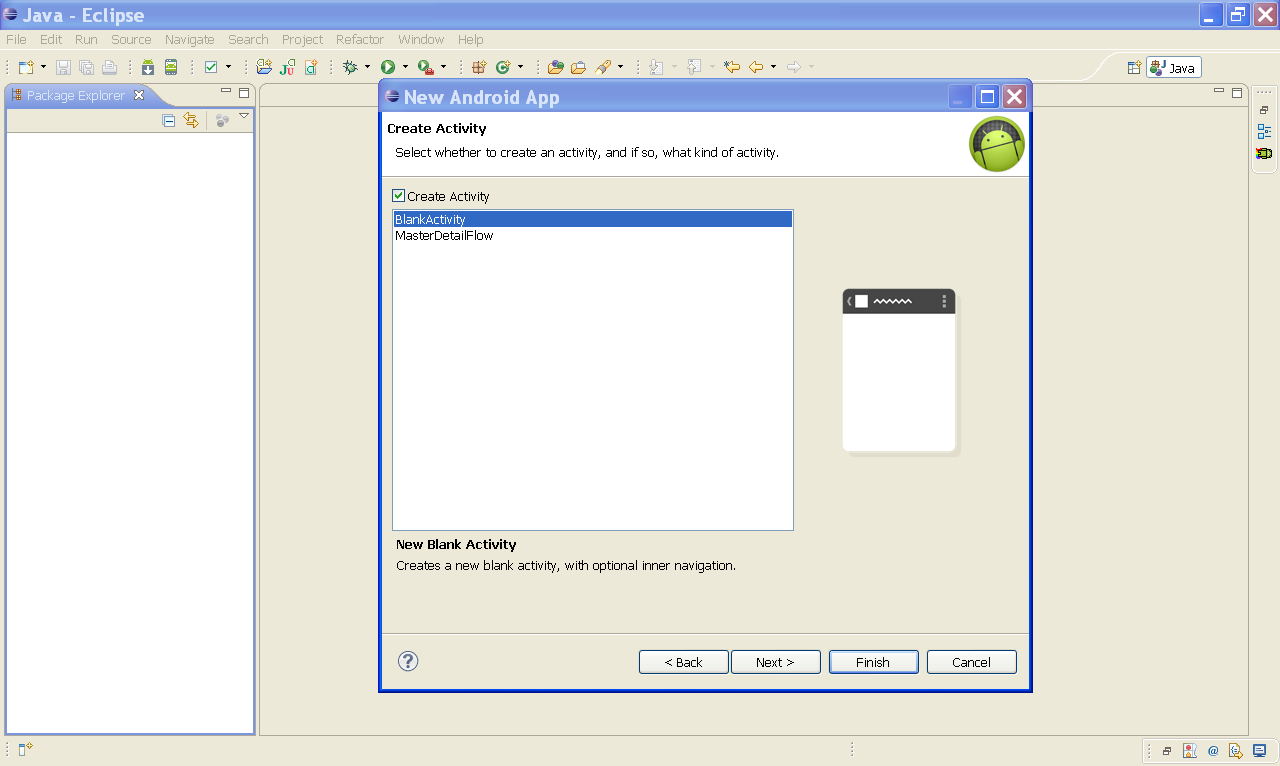
Task: Click the Save toolbar icon
Action: click(x=63, y=67)
